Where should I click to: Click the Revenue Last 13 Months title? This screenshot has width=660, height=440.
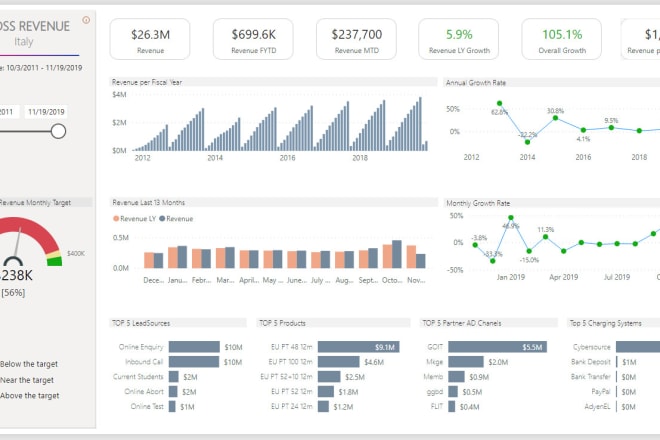(x=148, y=203)
